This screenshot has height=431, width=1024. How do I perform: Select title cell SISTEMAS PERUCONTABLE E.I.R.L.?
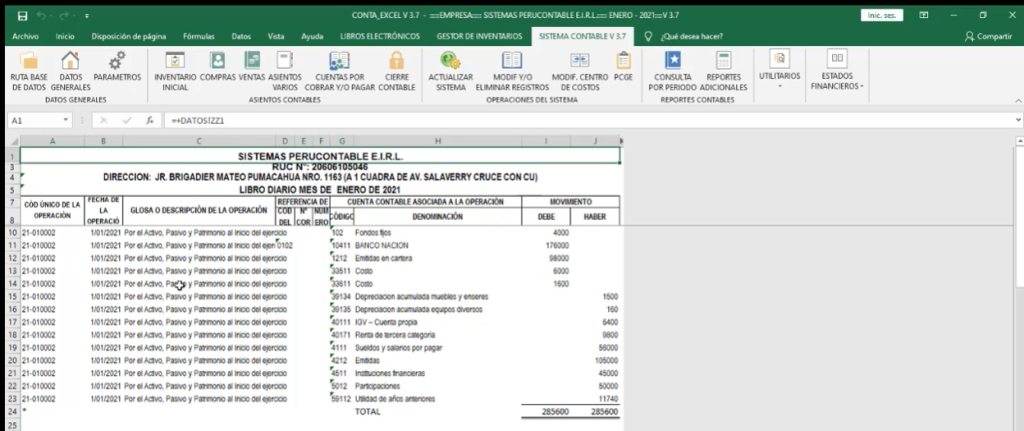[x=320, y=156]
